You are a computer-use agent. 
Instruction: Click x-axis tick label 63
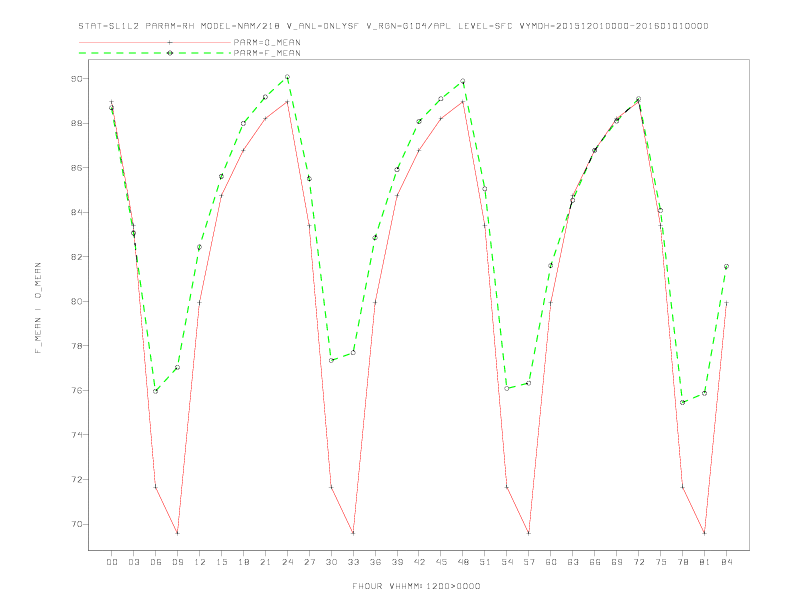pyautogui.click(x=573, y=562)
